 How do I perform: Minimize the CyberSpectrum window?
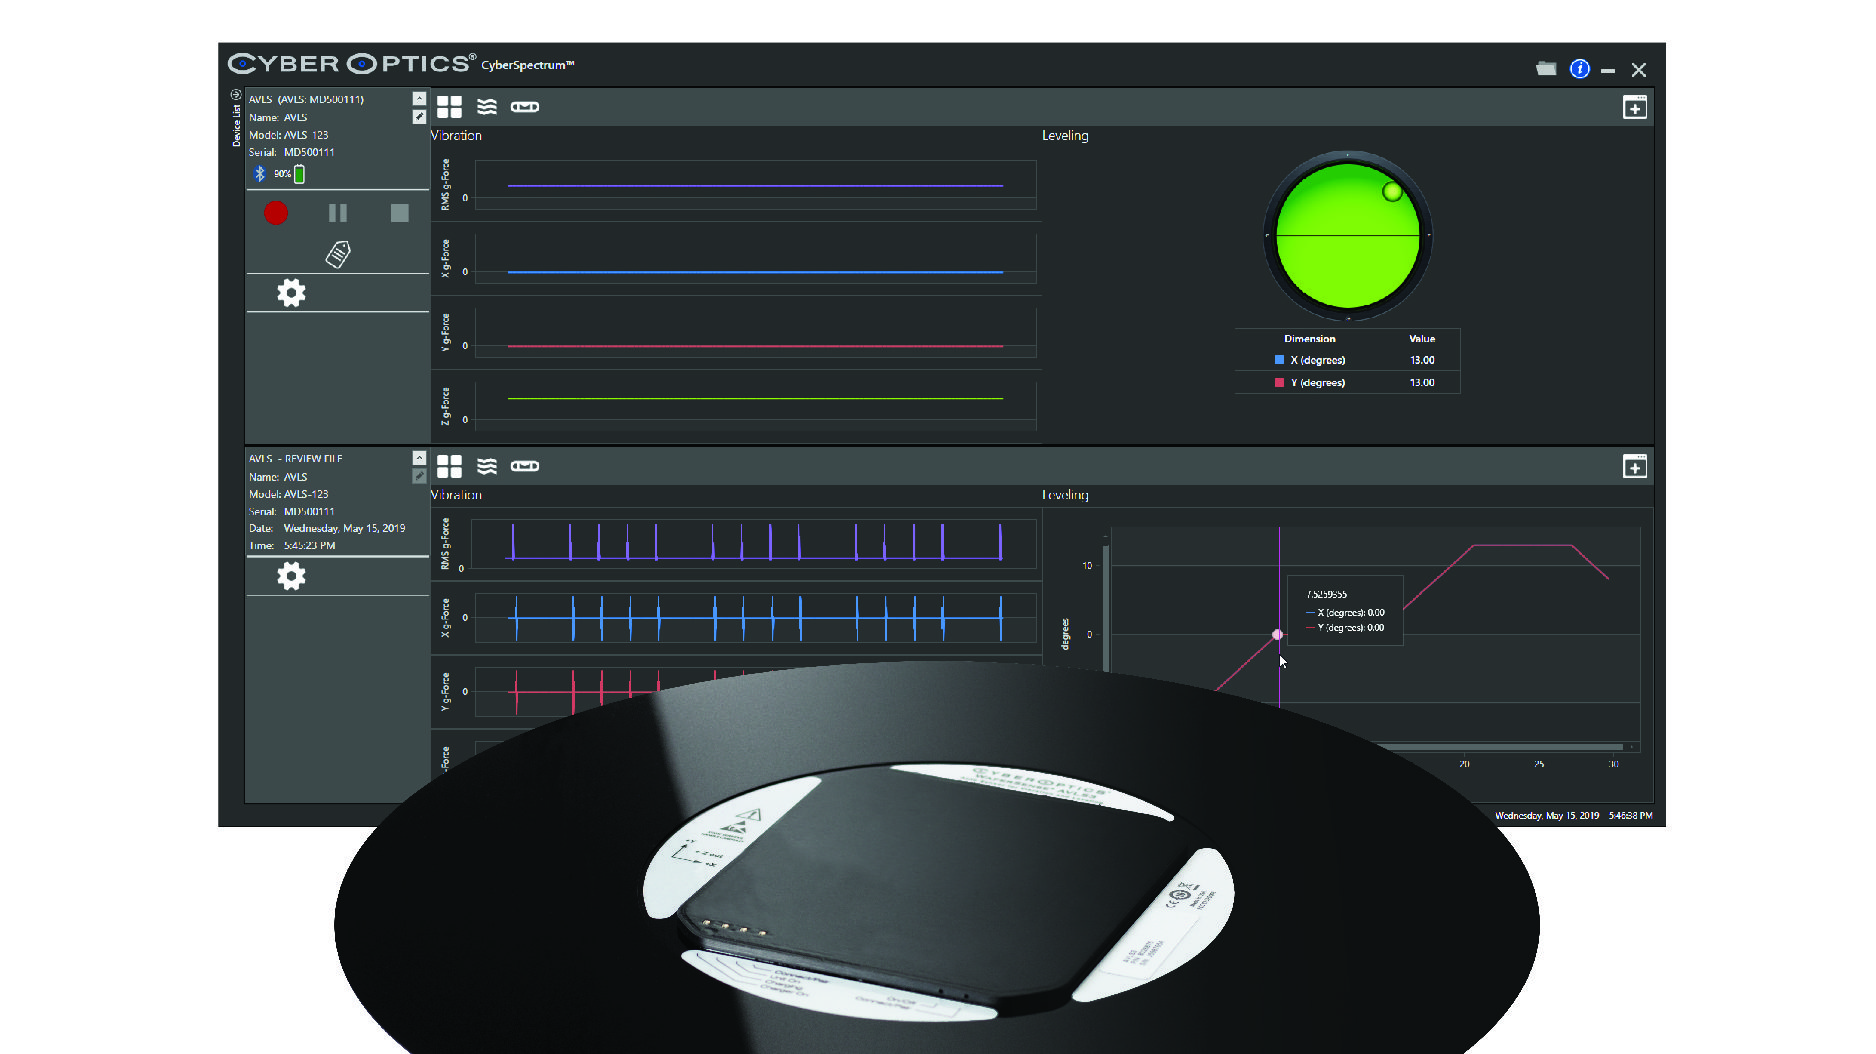click(1608, 70)
